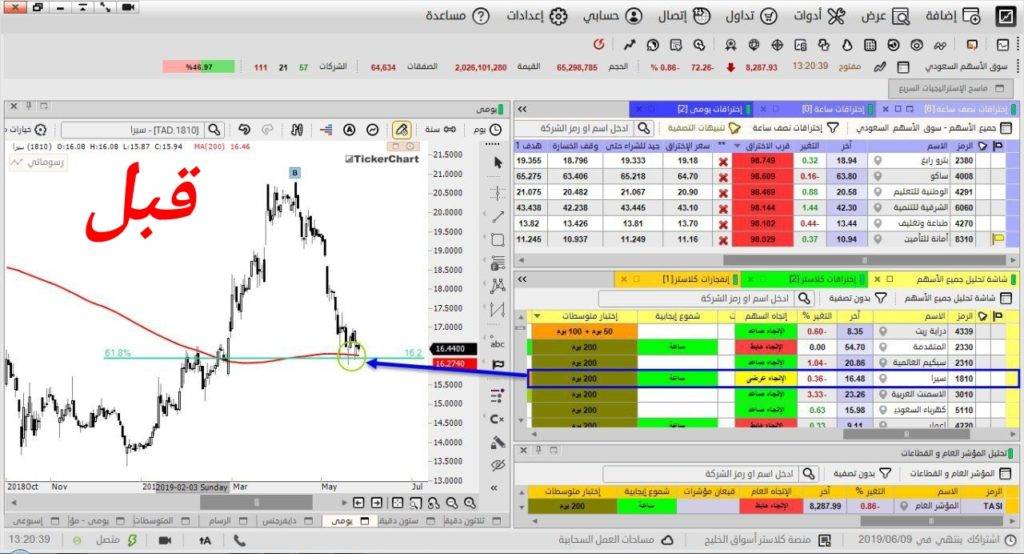Toggle the lock drawings pencil tool
This screenshot has height=554, width=1024.
tap(498, 442)
